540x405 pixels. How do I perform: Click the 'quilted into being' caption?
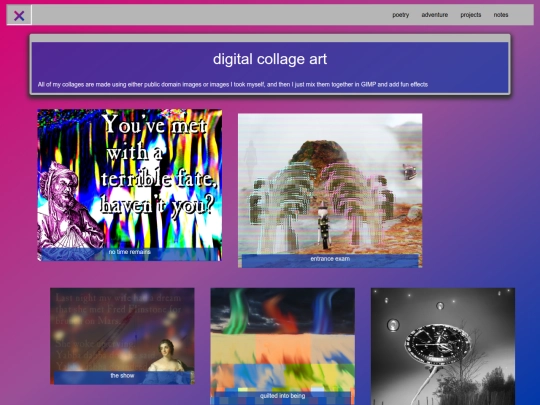click(282, 396)
